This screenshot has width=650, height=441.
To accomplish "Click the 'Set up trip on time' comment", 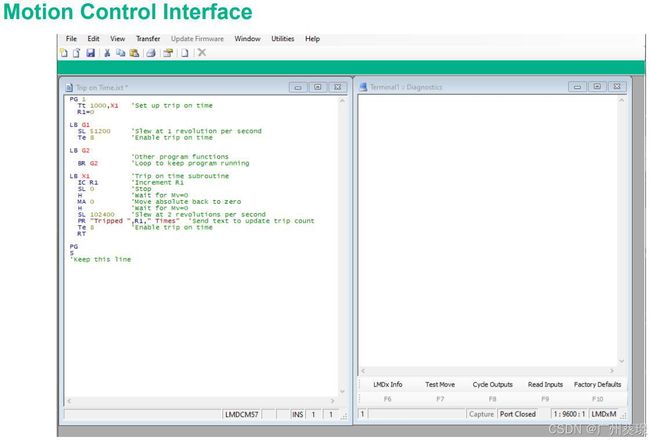I will (172, 106).
